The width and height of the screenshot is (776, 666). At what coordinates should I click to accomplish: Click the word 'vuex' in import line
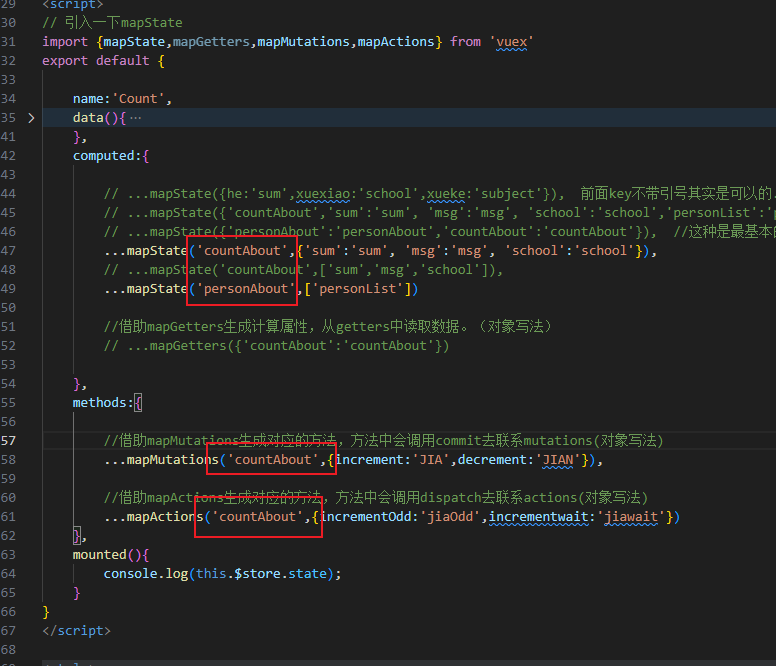511,42
